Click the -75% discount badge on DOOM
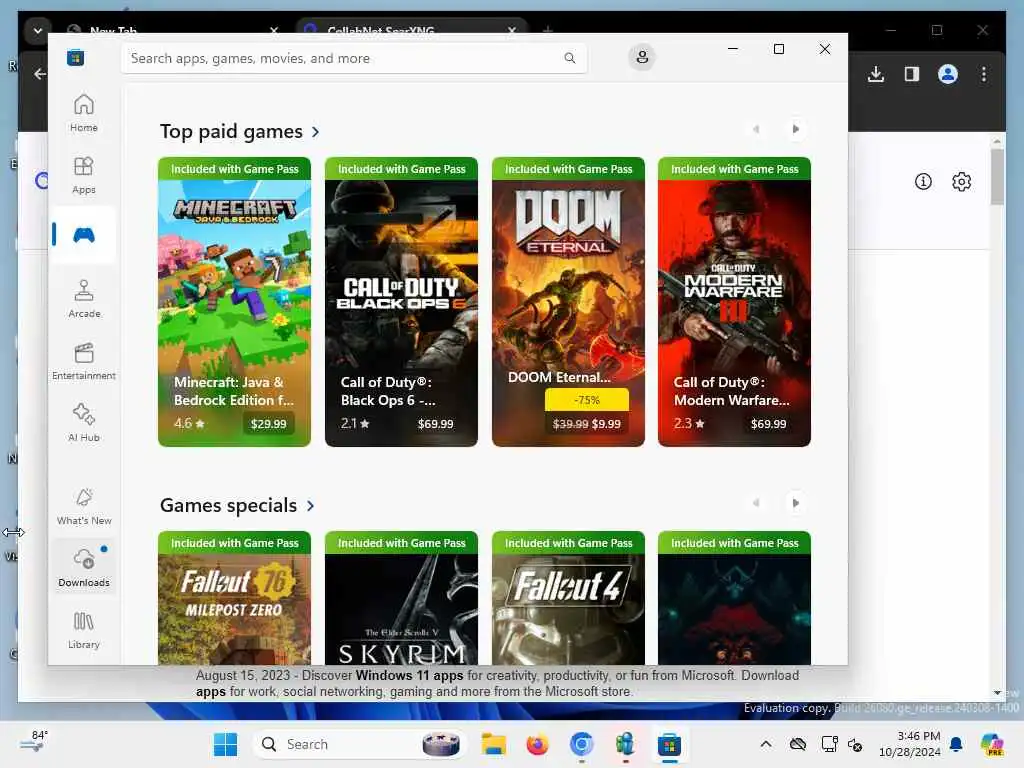Screen dimensions: 1024x768 coord(586,400)
